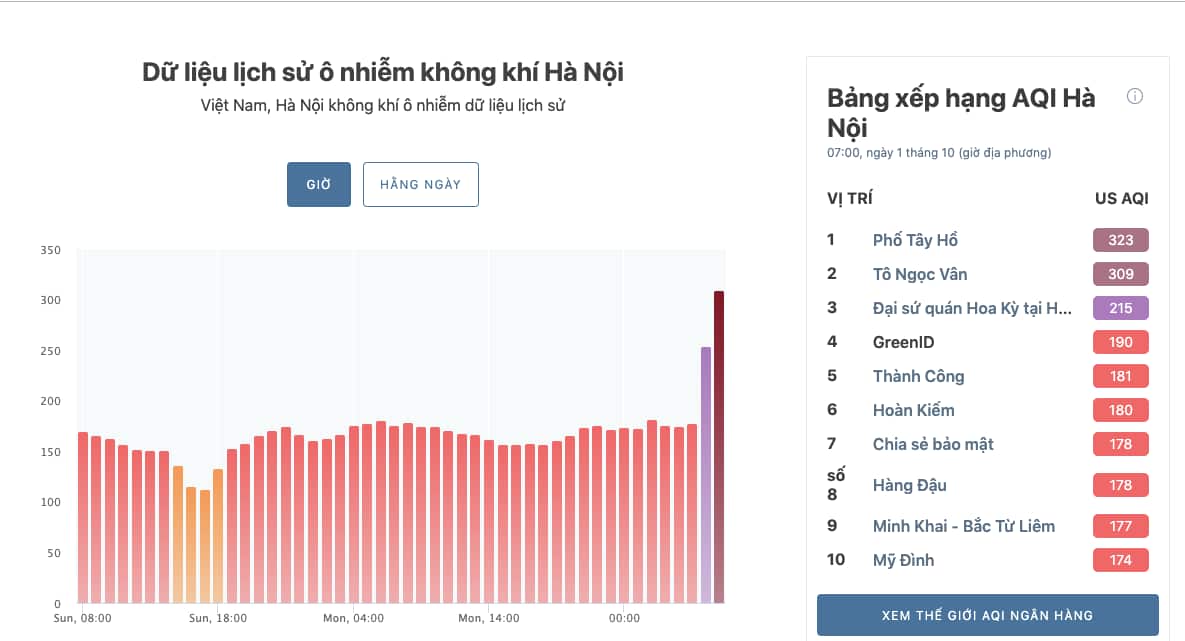Click the red 323 AQI badge
This screenshot has height=641, width=1185.
point(1120,240)
